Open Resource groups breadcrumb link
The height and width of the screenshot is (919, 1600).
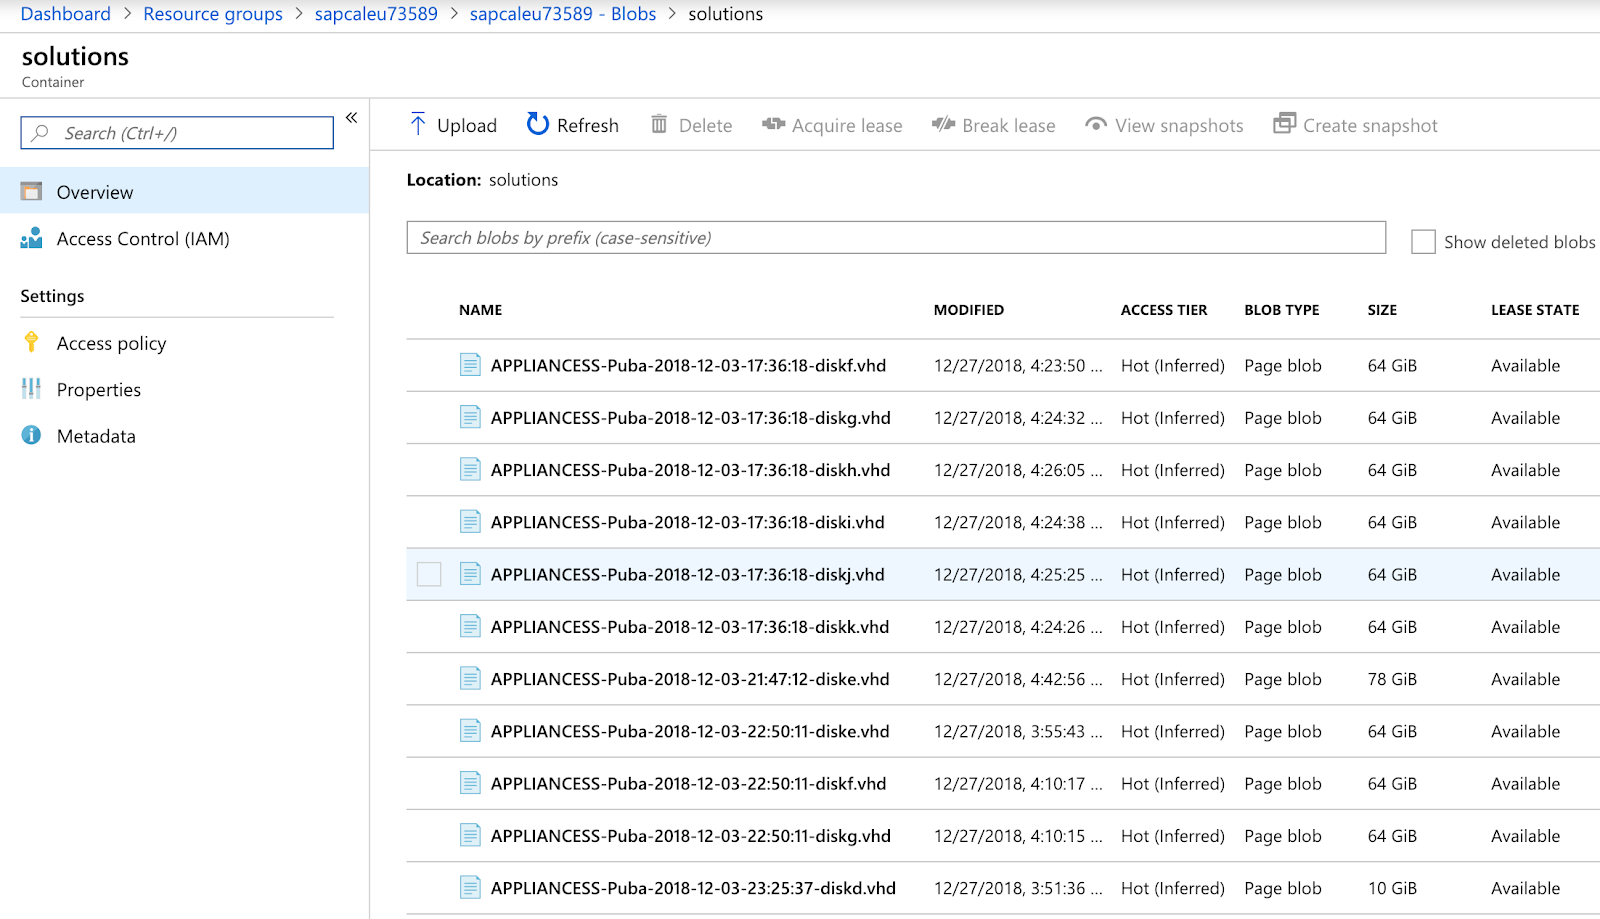(213, 14)
